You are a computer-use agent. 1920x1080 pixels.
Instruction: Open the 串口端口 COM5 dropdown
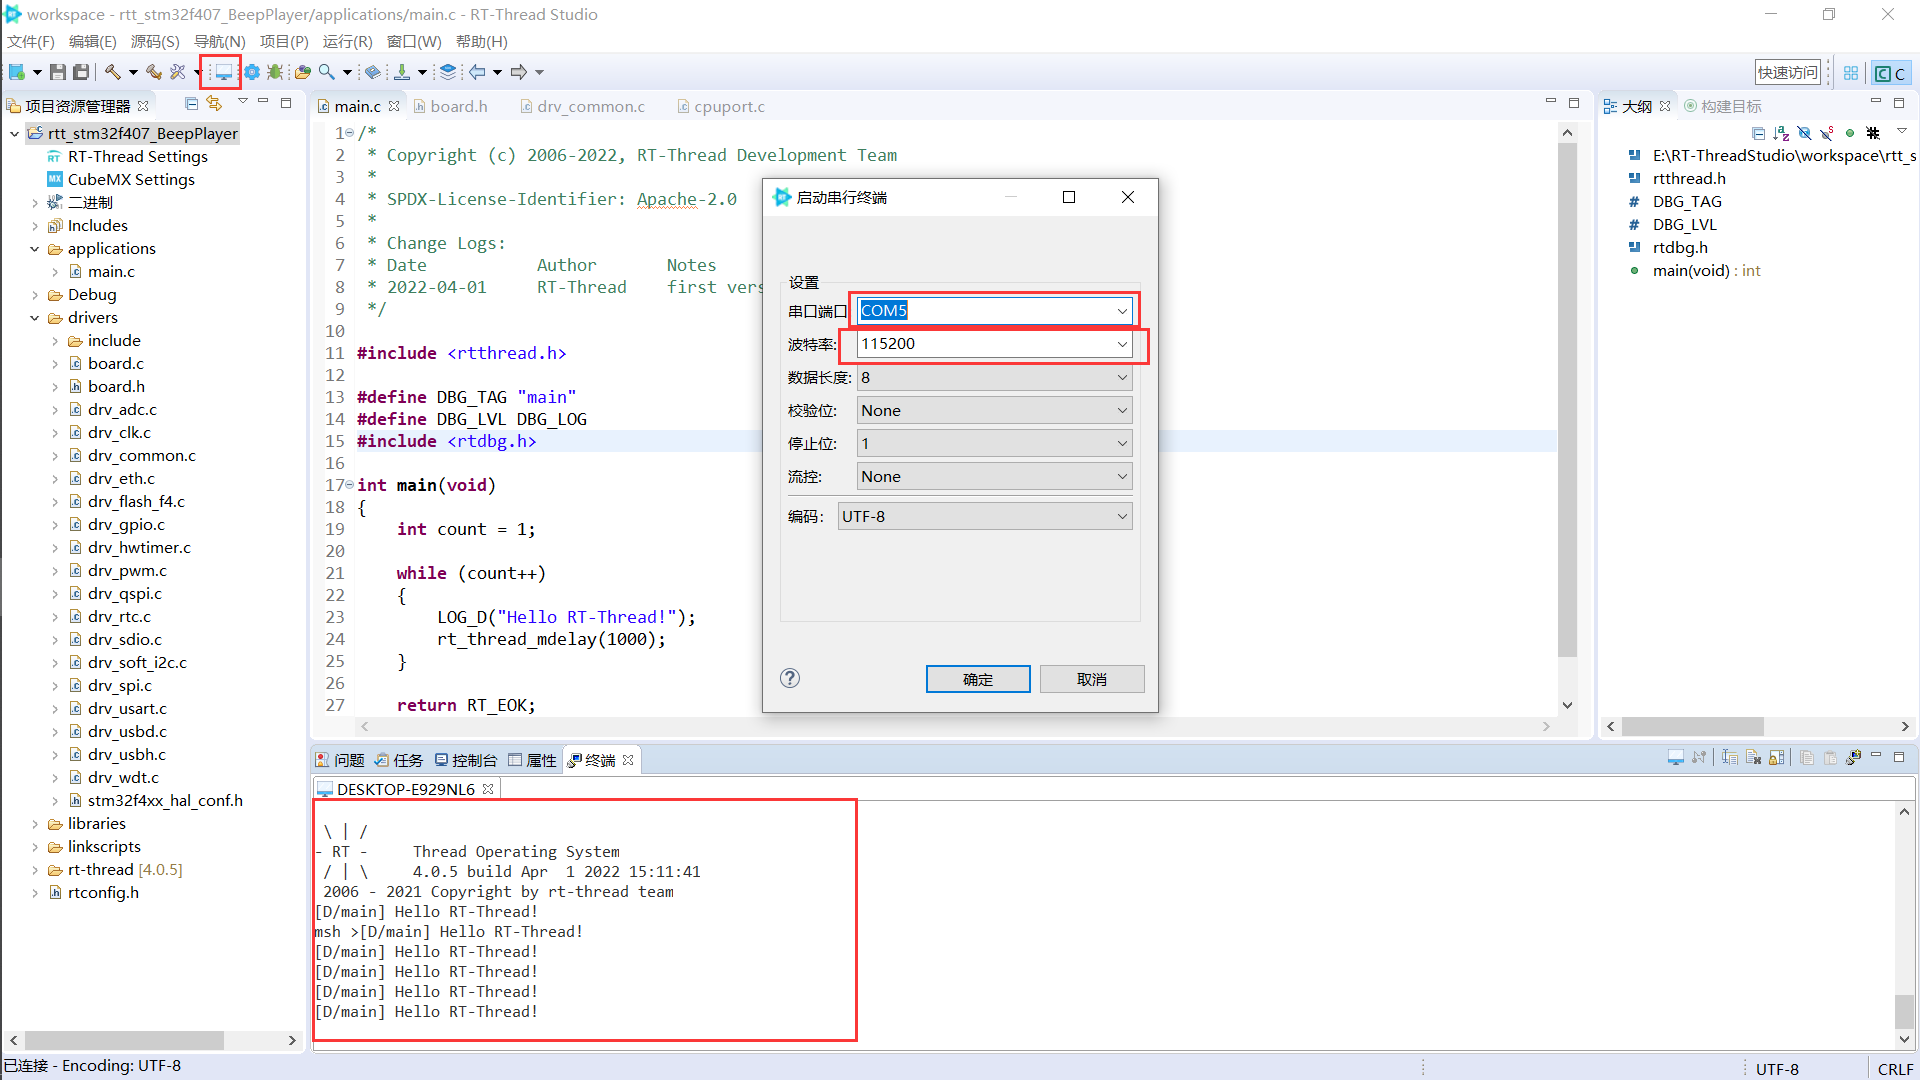tap(1120, 310)
